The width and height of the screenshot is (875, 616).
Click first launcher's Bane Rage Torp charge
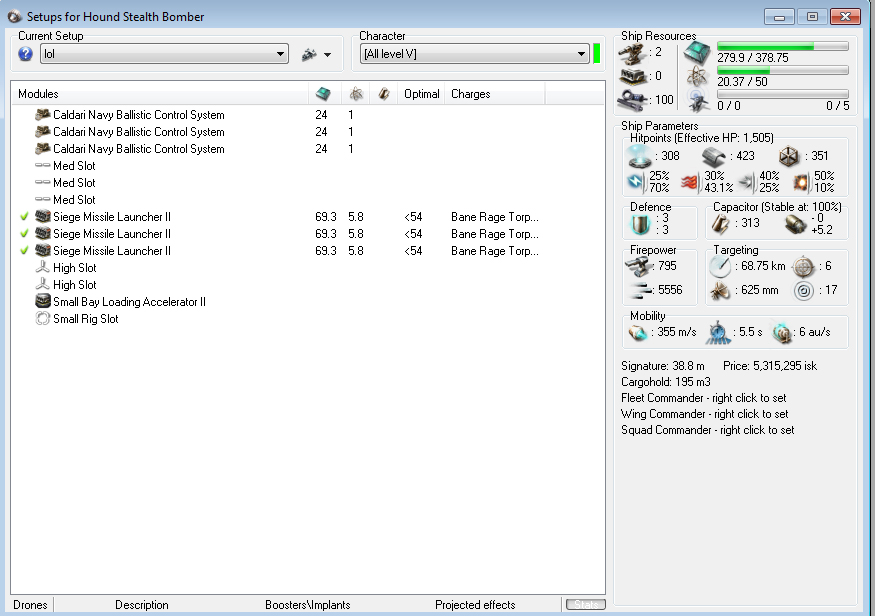(x=494, y=217)
